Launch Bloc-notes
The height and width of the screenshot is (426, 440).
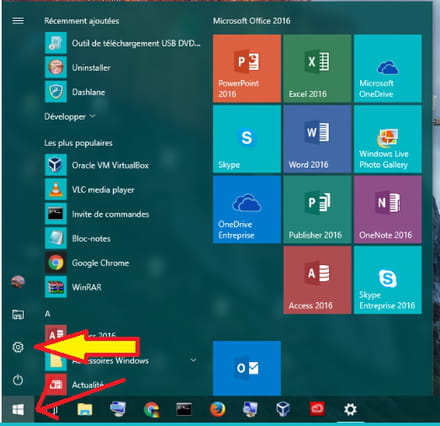click(123, 238)
